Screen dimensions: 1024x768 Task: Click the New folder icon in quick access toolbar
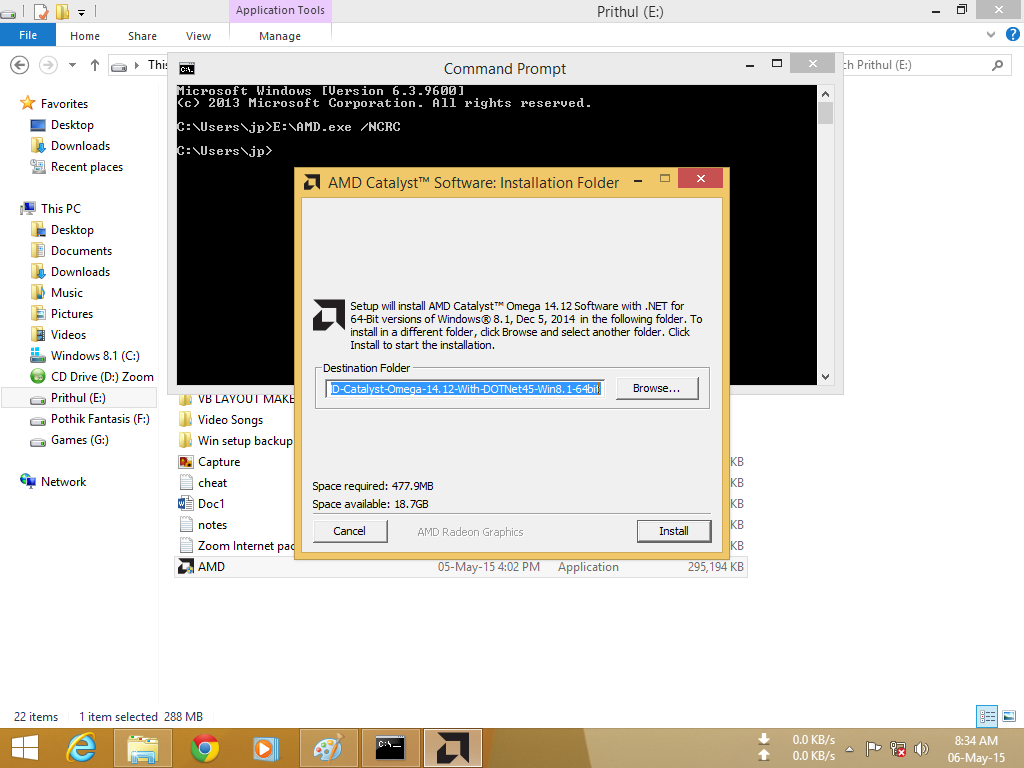click(63, 11)
